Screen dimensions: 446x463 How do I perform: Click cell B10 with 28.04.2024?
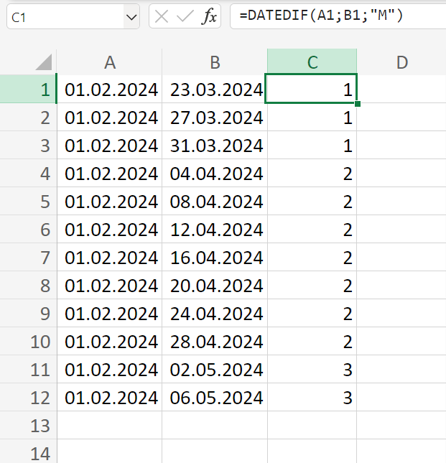point(215,341)
